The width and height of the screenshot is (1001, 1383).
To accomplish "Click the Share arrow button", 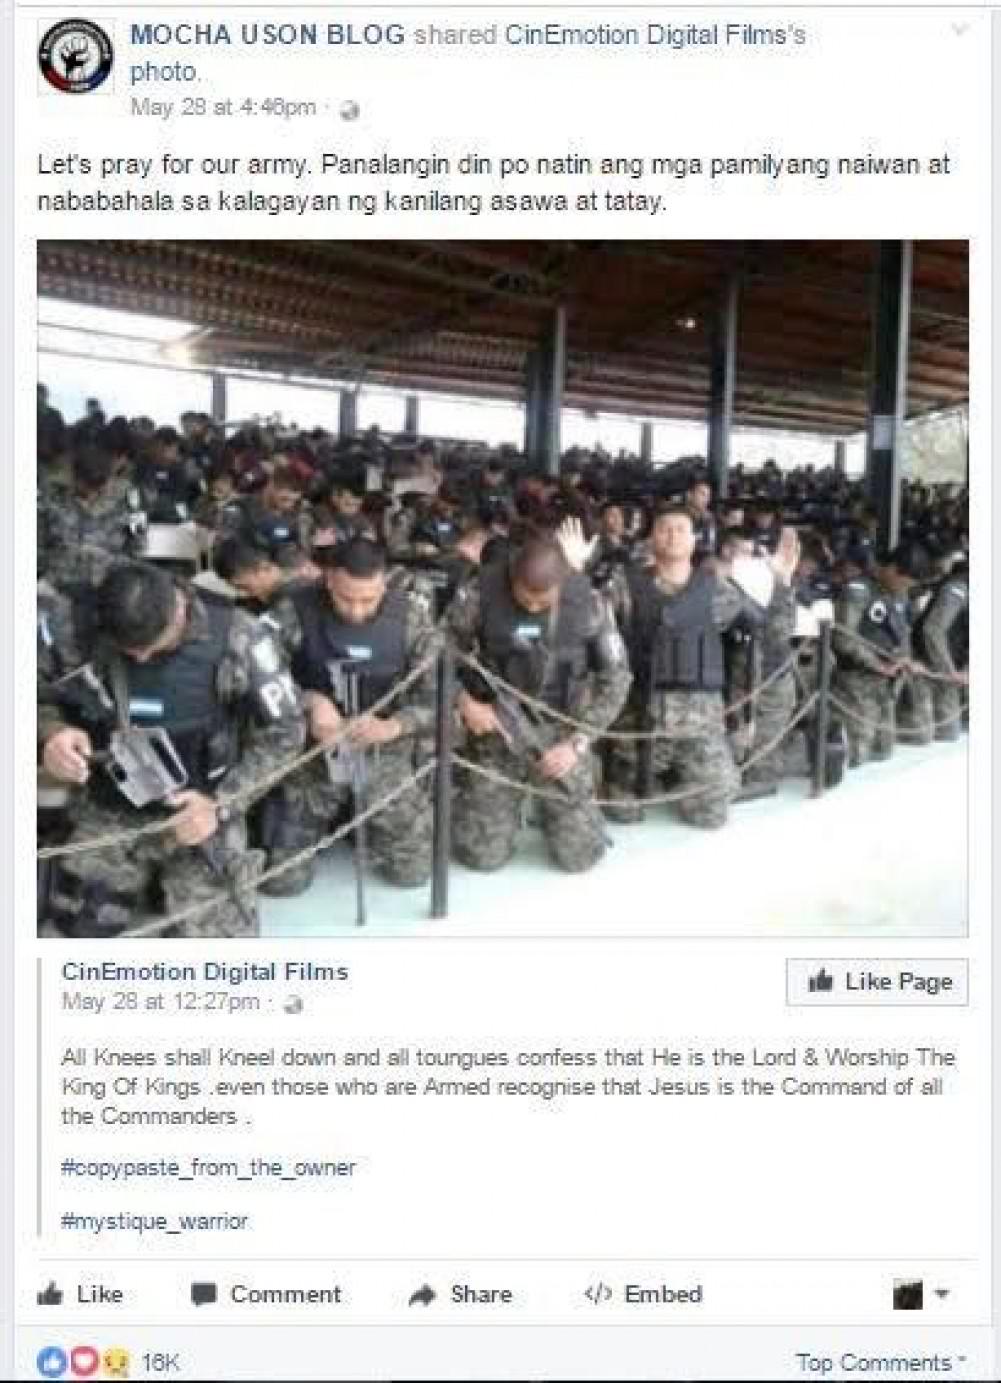I will pos(461,1294).
